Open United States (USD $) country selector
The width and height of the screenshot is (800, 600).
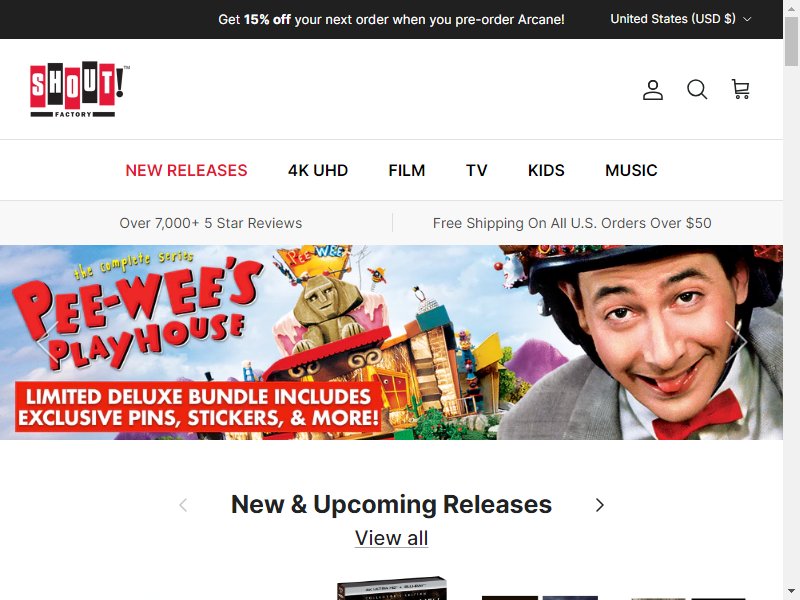681,19
